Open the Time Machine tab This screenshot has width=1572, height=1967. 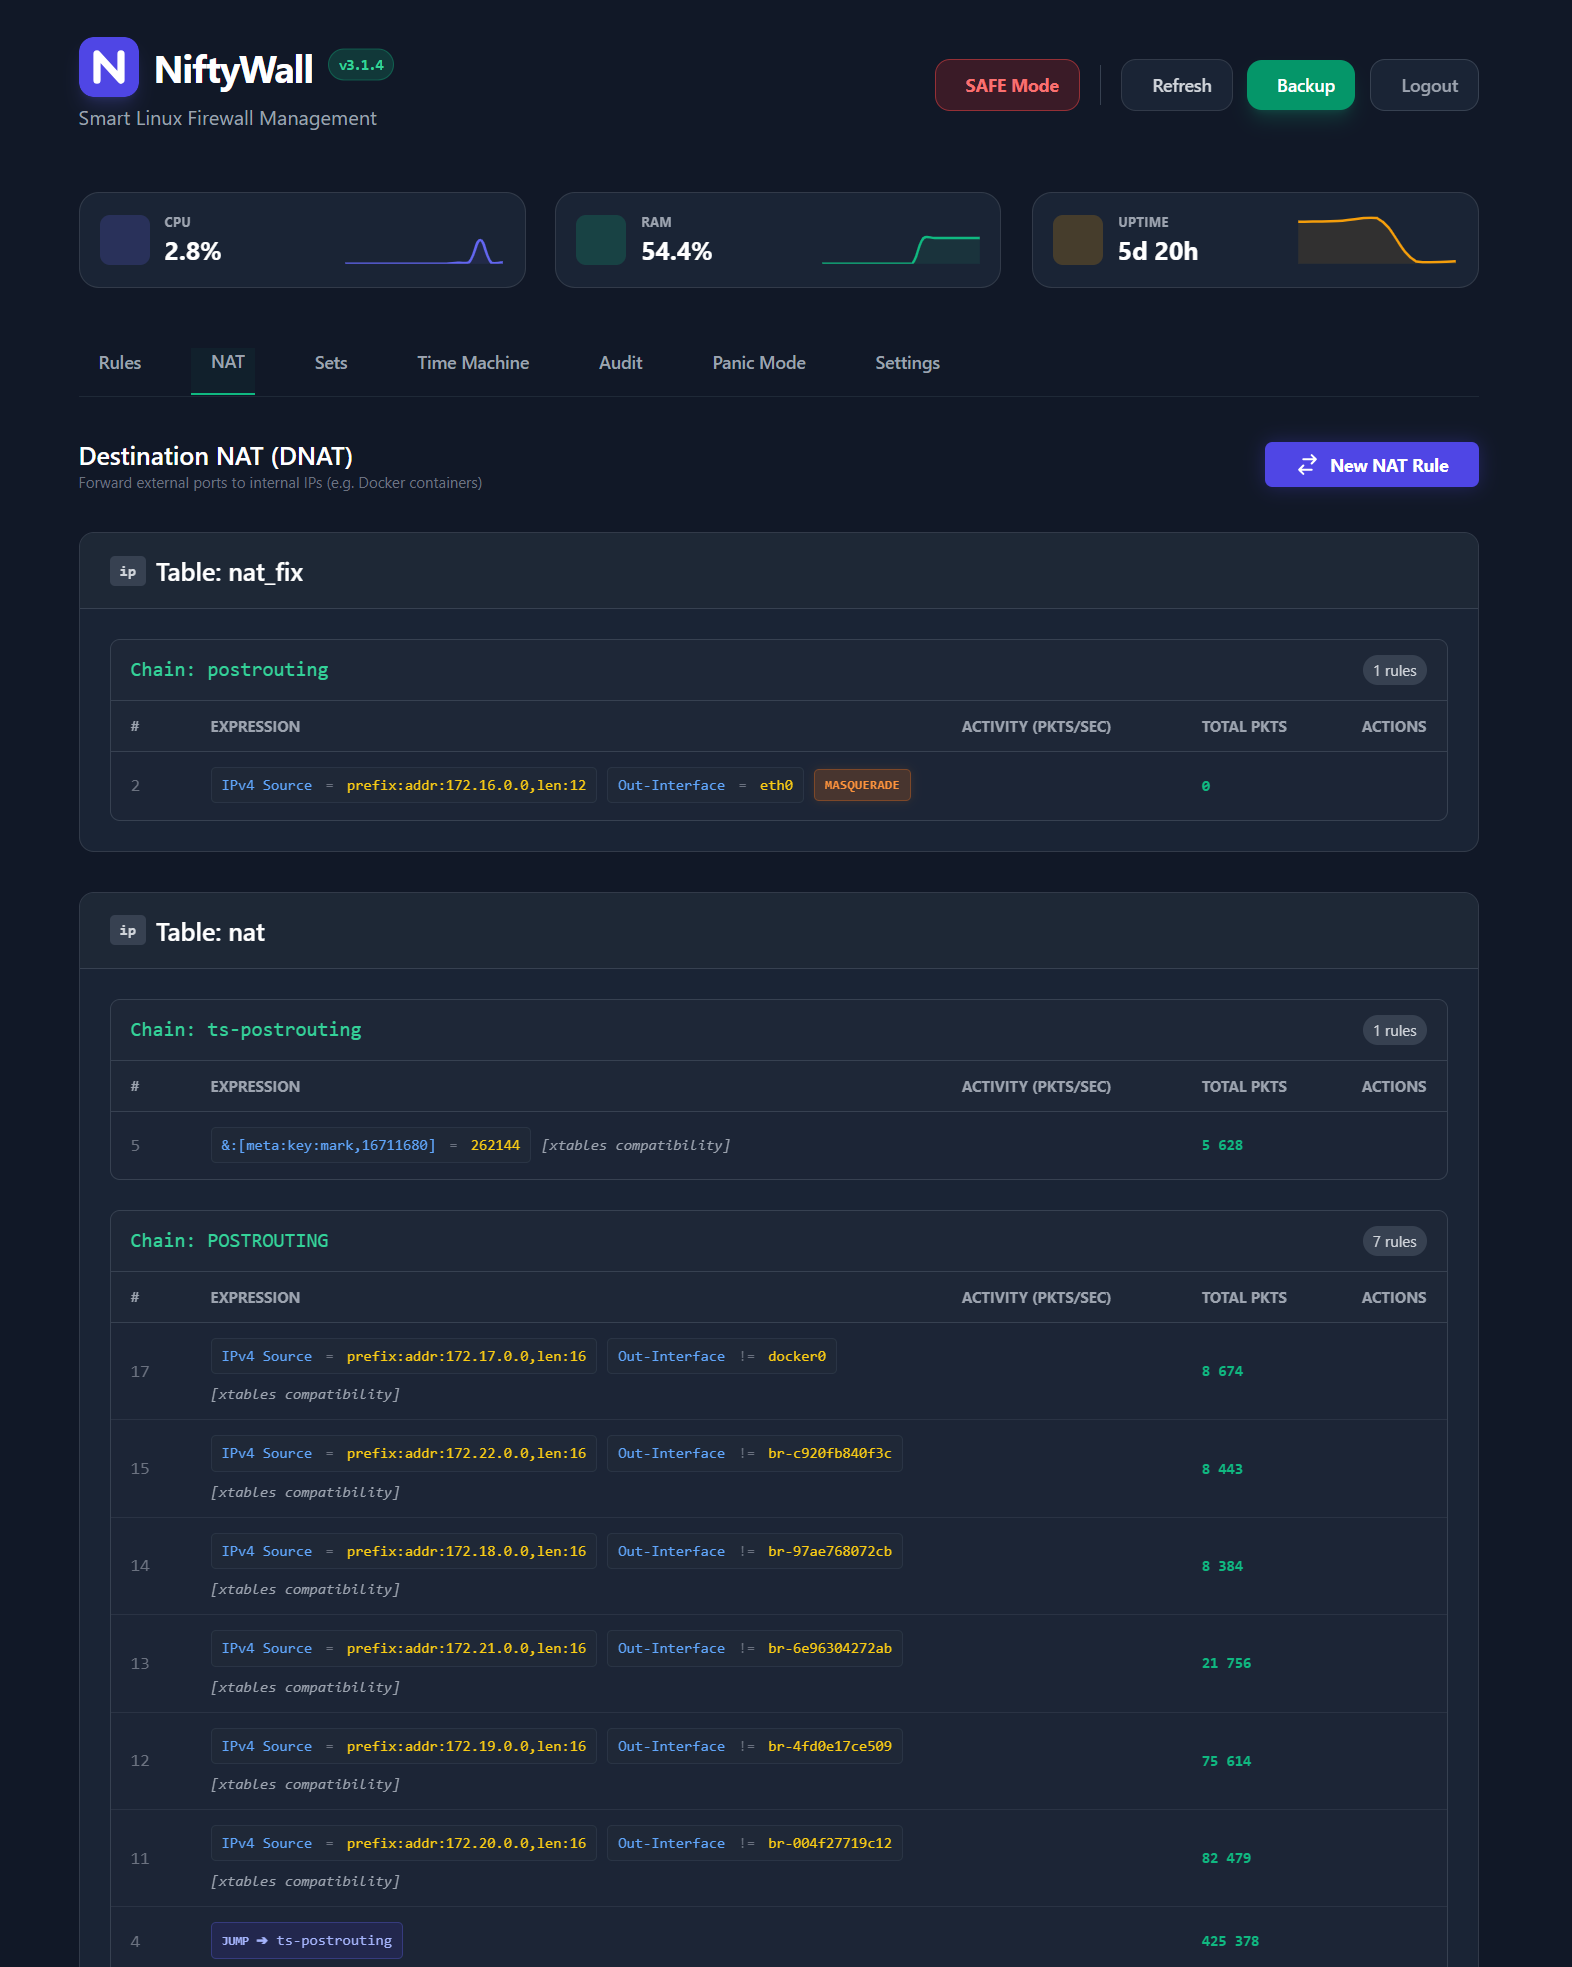pos(473,363)
